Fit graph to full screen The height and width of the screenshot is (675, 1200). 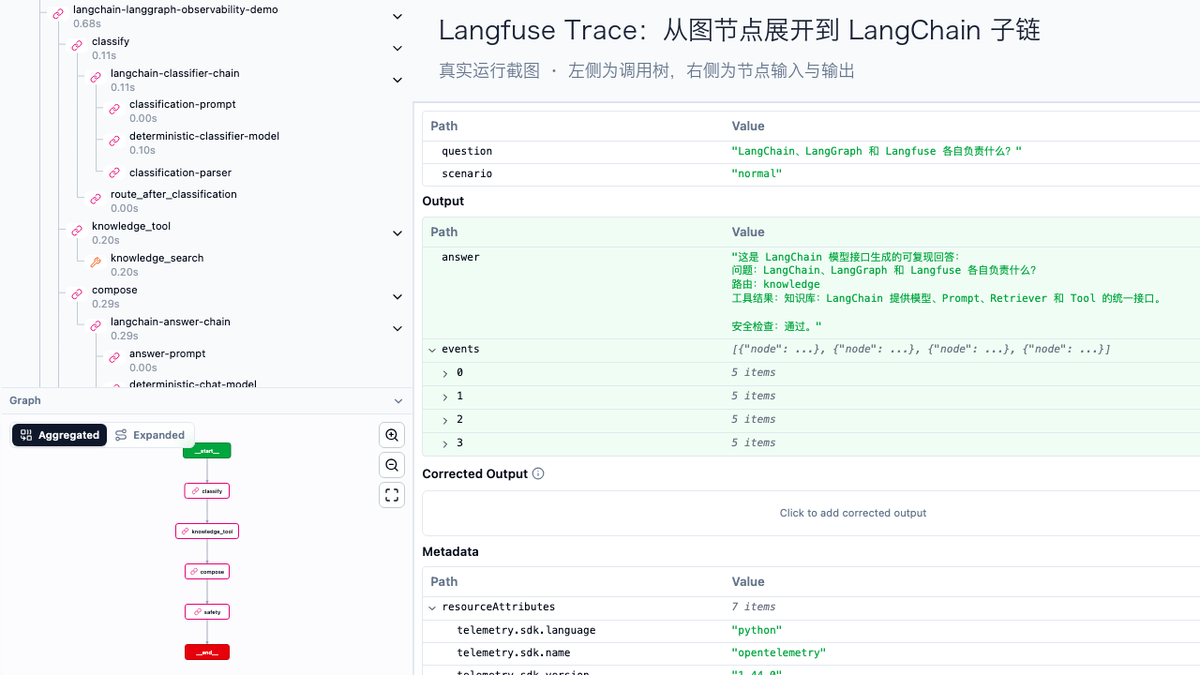pyautogui.click(x=392, y=495)
